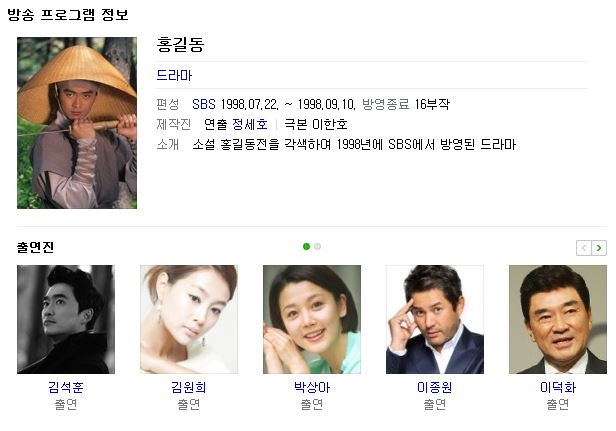The height and width of the screenshot is (431, 616).
Task: Open the 드라마 category link
Action: pos(174,75)
